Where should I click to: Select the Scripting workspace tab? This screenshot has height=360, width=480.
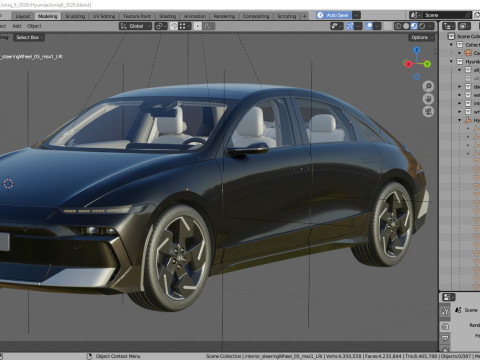click(287, 16)
